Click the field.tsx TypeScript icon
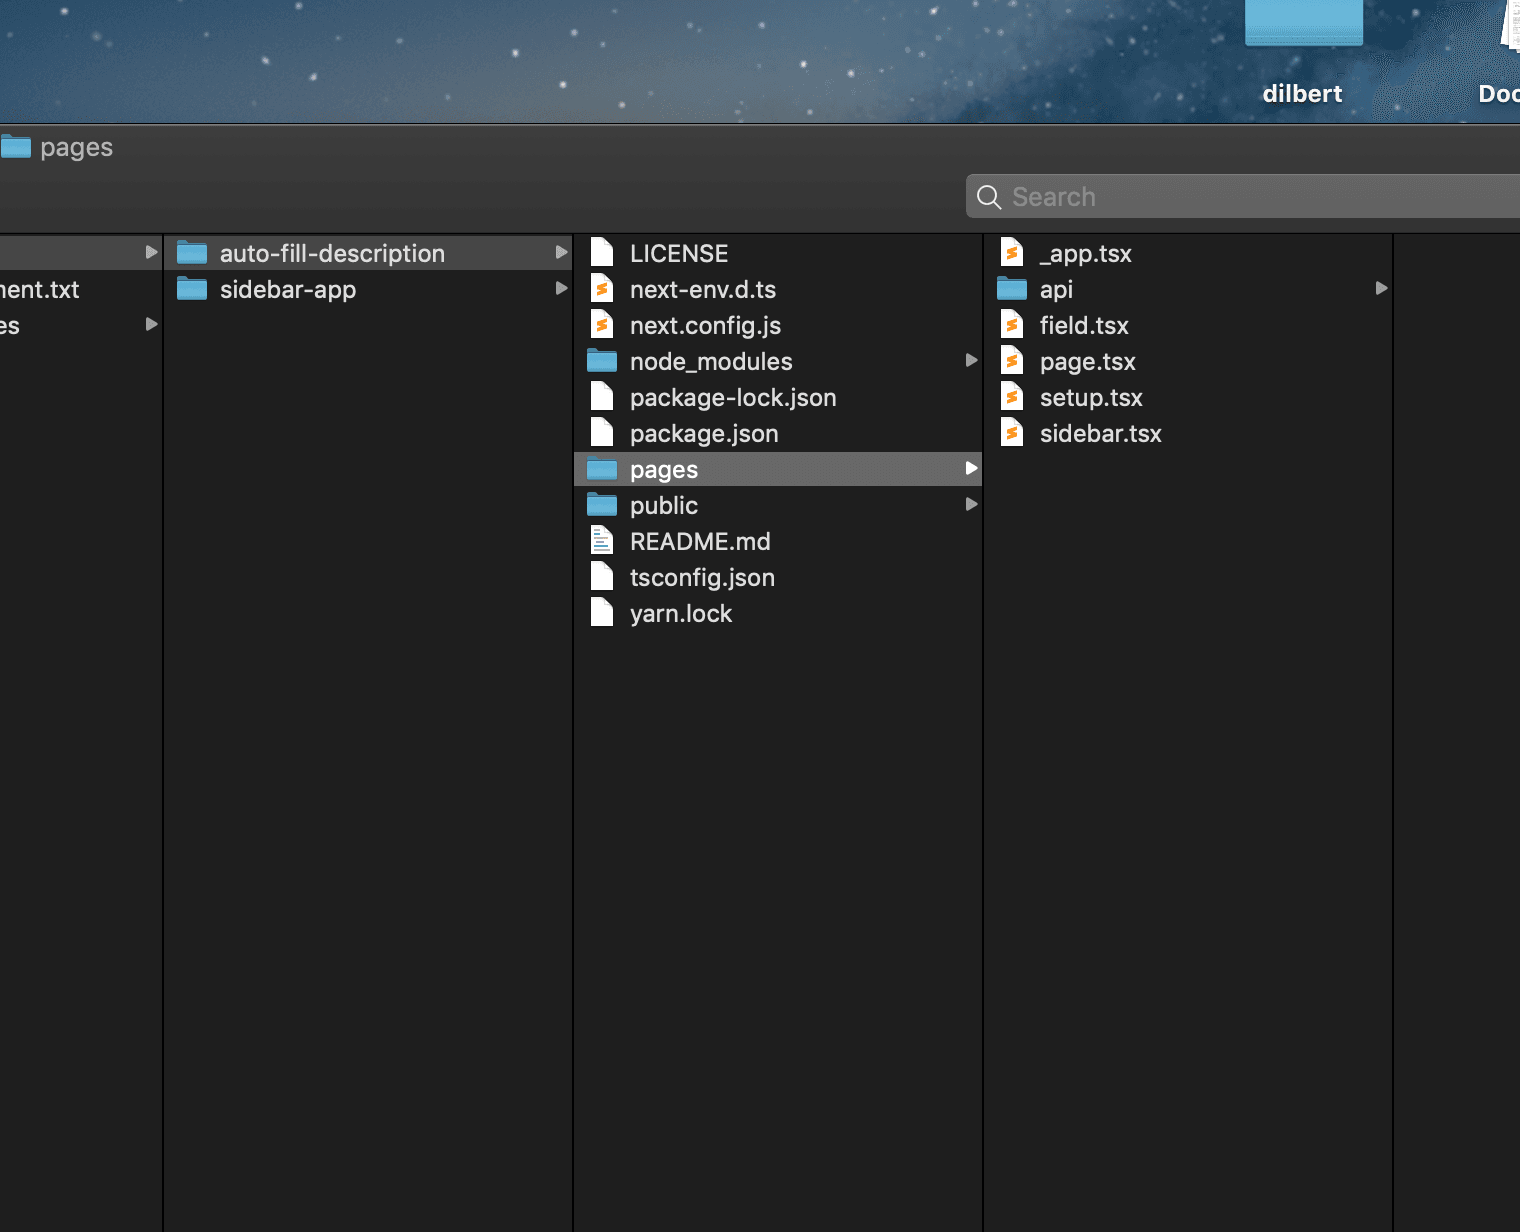The width and height of the screenshot is (1520, 1232). point(1012,325)
